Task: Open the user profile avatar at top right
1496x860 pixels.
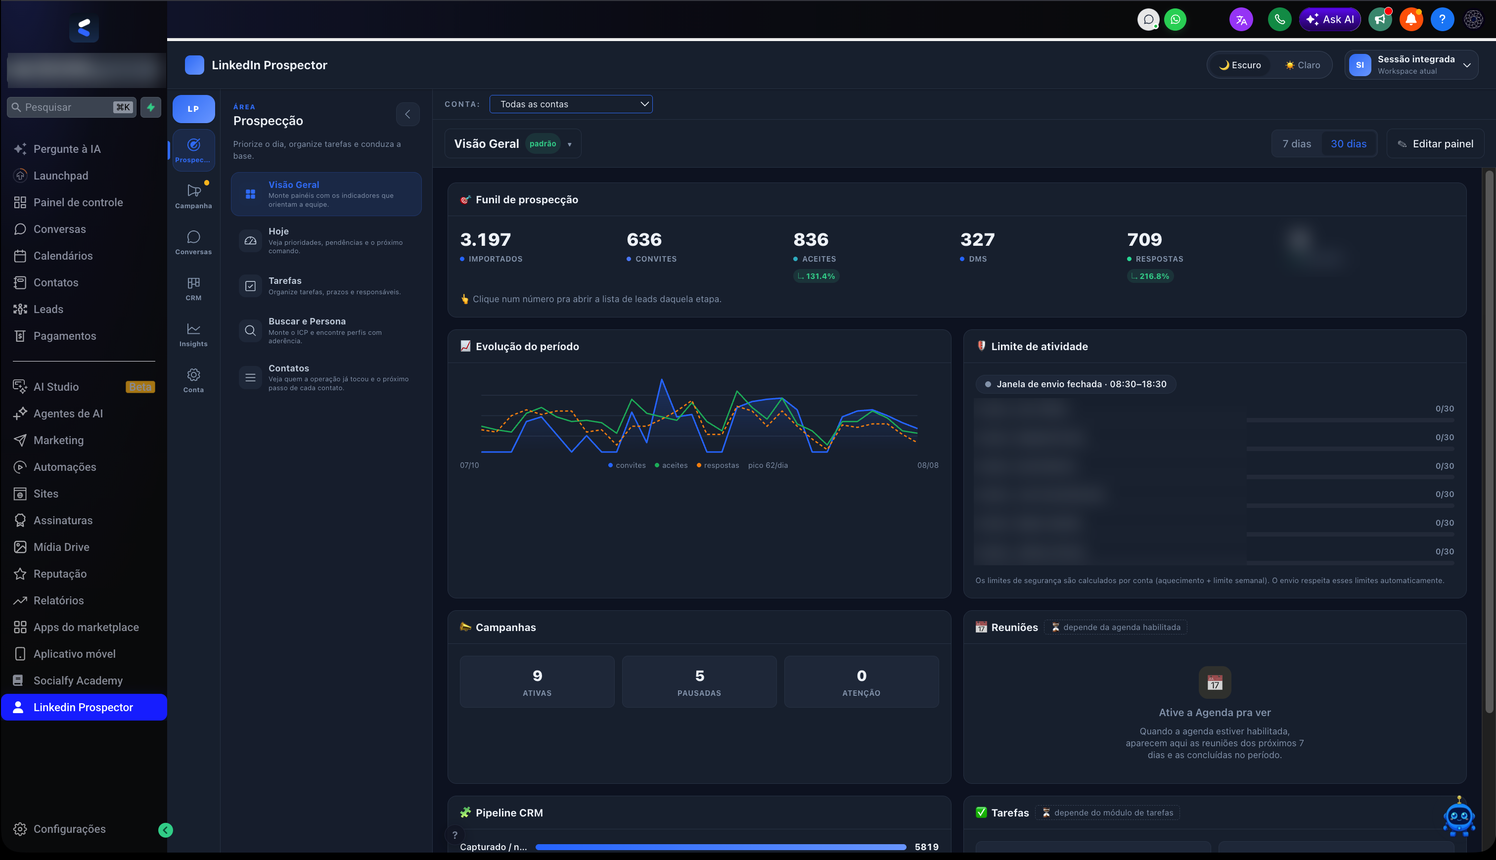Action: pyautogui.click(x=1473, y=19)
